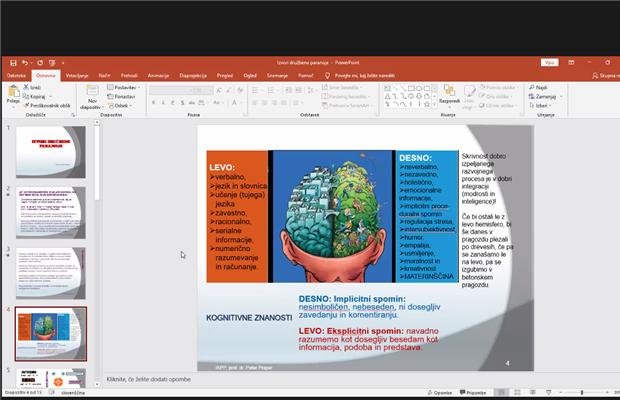Open the font name combo box
The width and height of the screenshot is (620, 400).
pyautogui.click(x=172, y=91)
